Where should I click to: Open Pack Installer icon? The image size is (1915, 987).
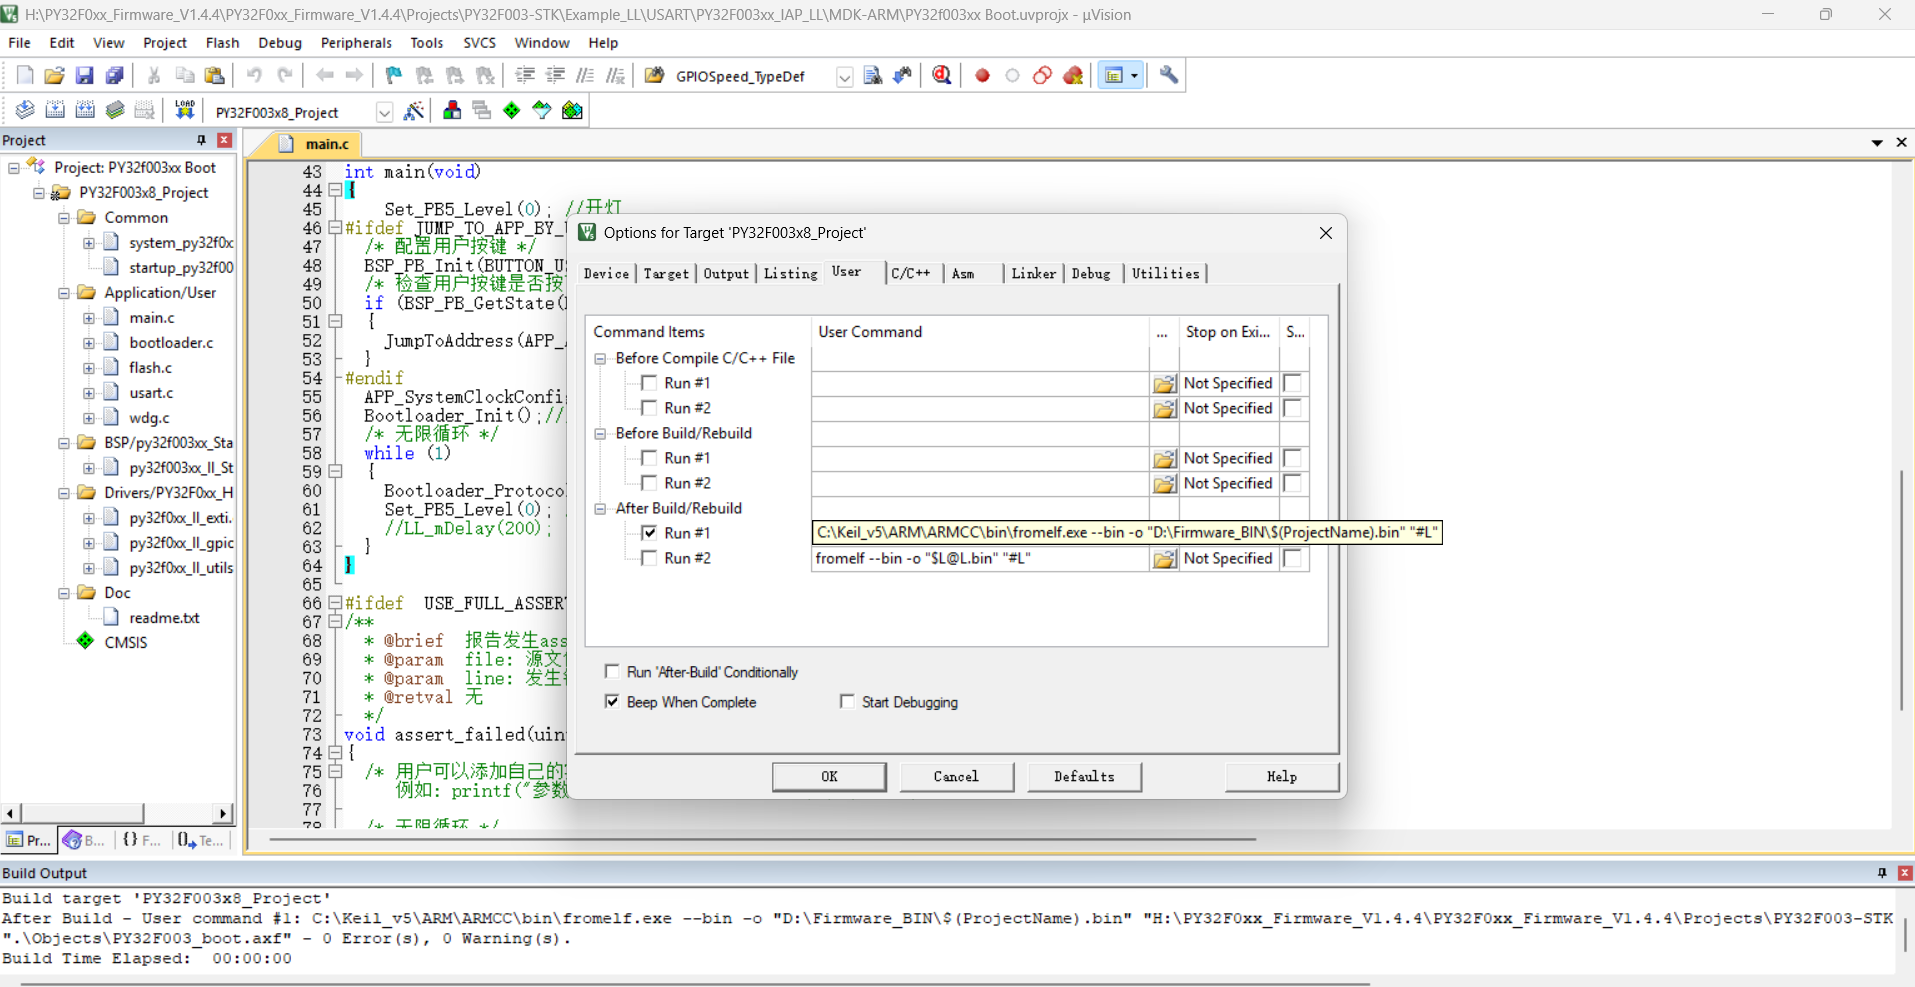pyautogui.click(x=572, y=110)
